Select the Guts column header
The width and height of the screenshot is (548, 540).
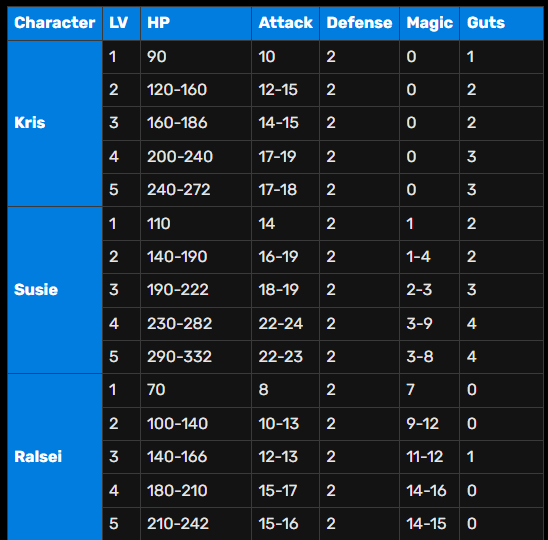click(x=501, y=23)
